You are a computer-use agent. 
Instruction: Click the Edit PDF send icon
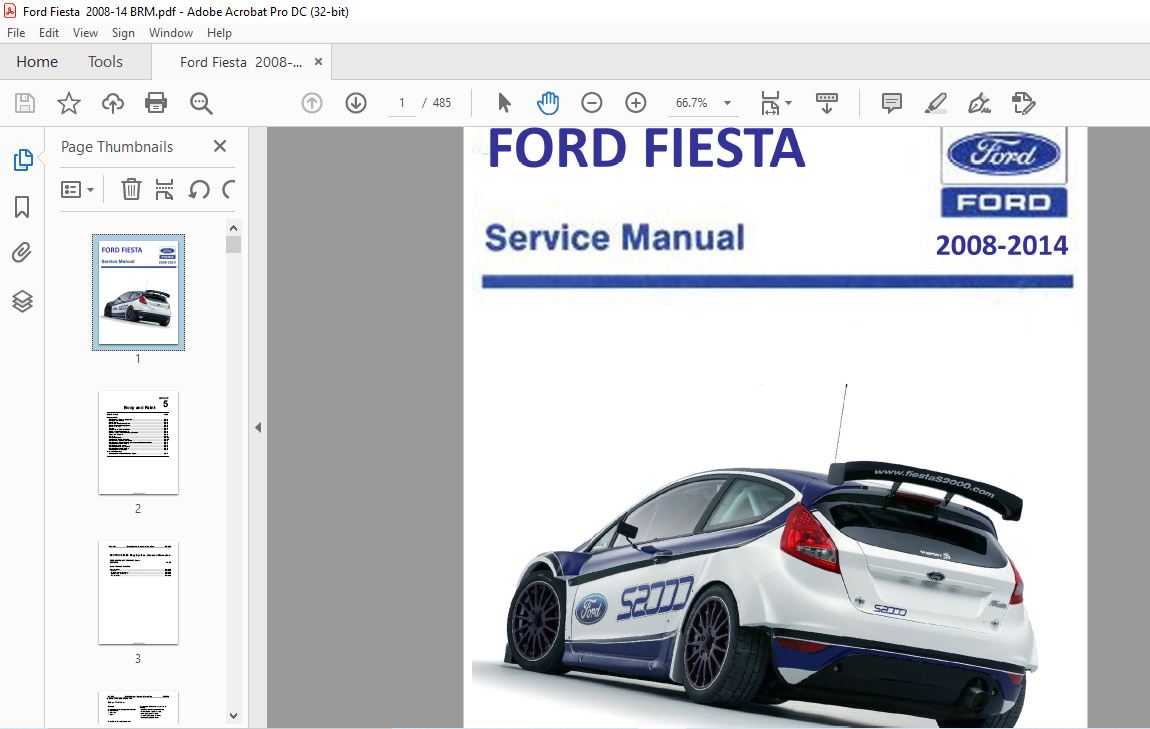[1023, 103]
